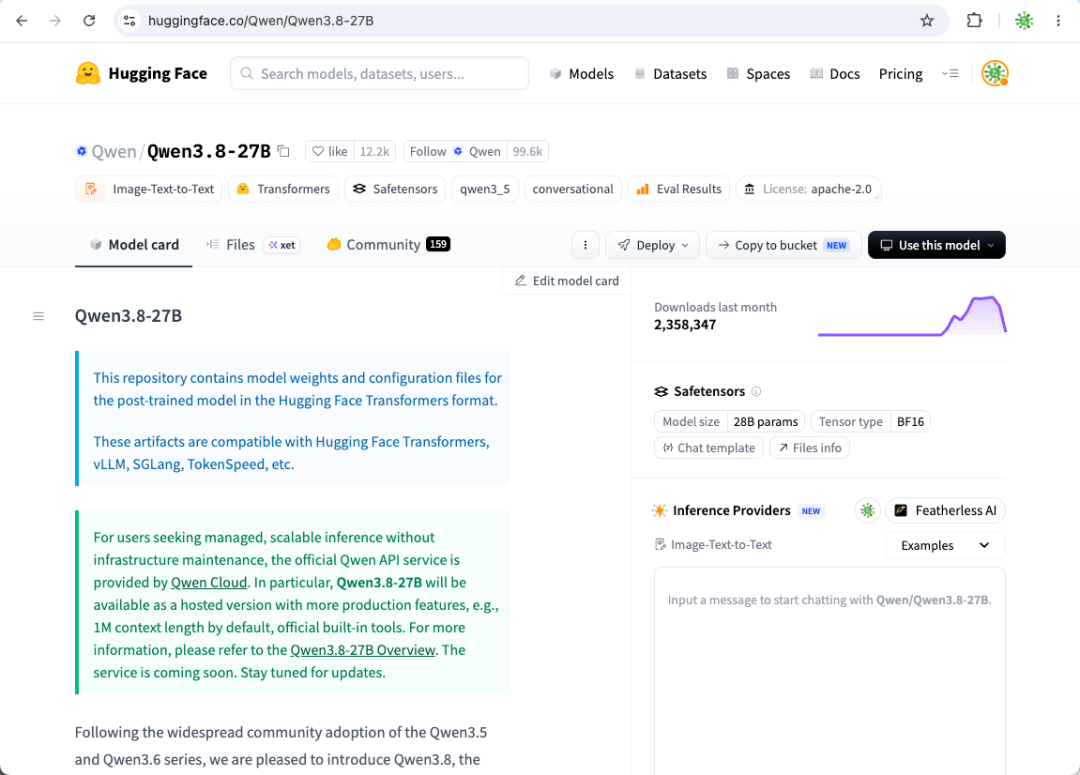The height and width of the screenshot is (775, 1080).
Task: Toggle the table of contents icon
Action: [x=39, y=316]
